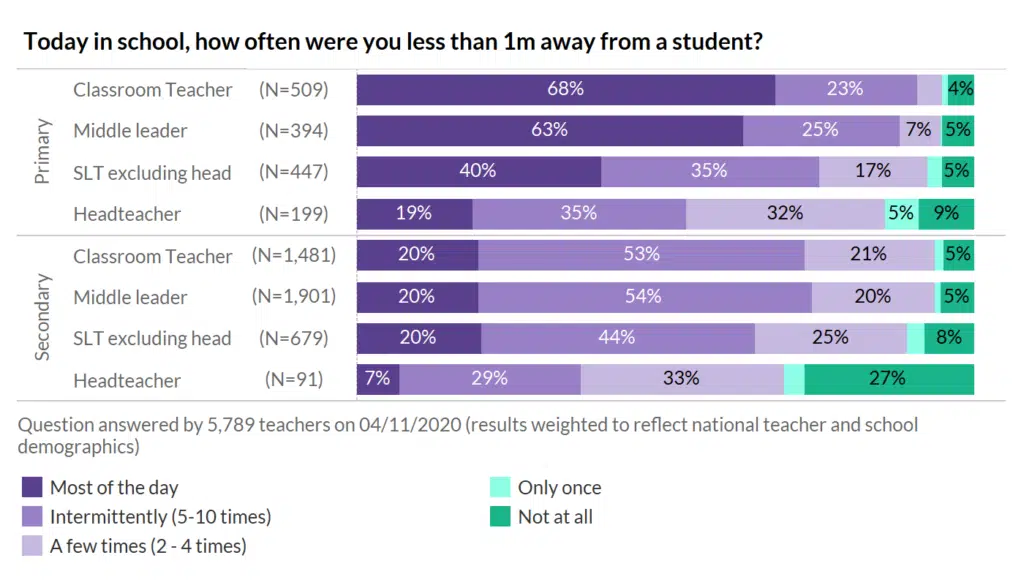
Task: Click the 'Most of the day' legend swatch
Action: [32, 488]
